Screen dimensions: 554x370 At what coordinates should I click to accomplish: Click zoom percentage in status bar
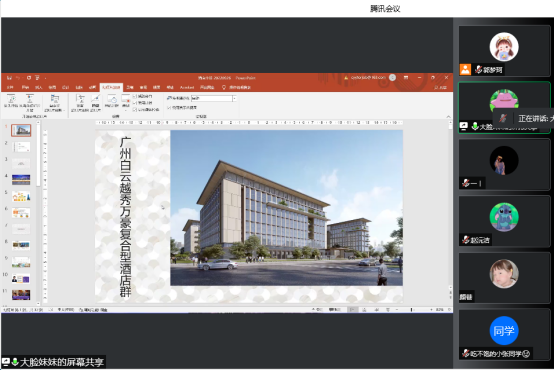pos(440,310)
